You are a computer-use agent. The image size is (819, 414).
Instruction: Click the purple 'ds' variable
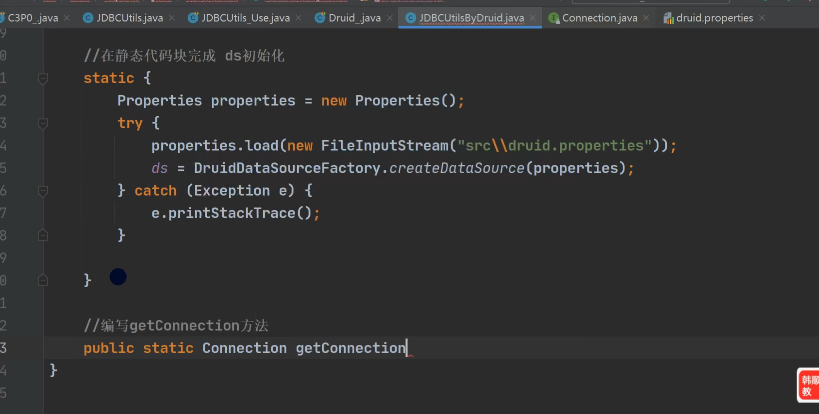[x=159, y=168]
